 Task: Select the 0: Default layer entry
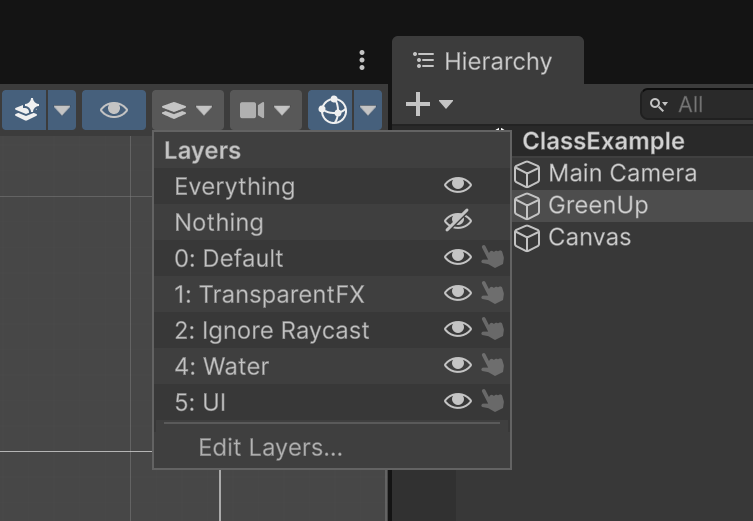click(x=332, y=258)
